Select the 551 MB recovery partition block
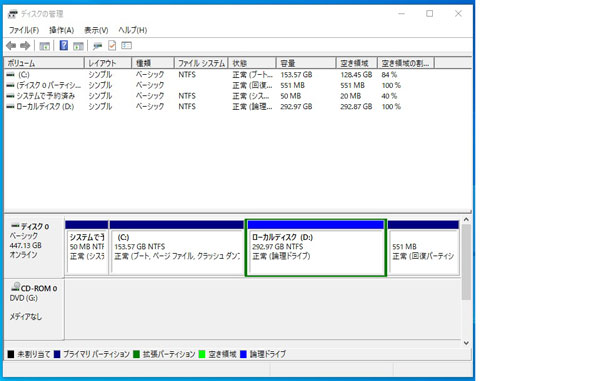The image size is (600, 381). pyautogui.click(x=423, y=248)
